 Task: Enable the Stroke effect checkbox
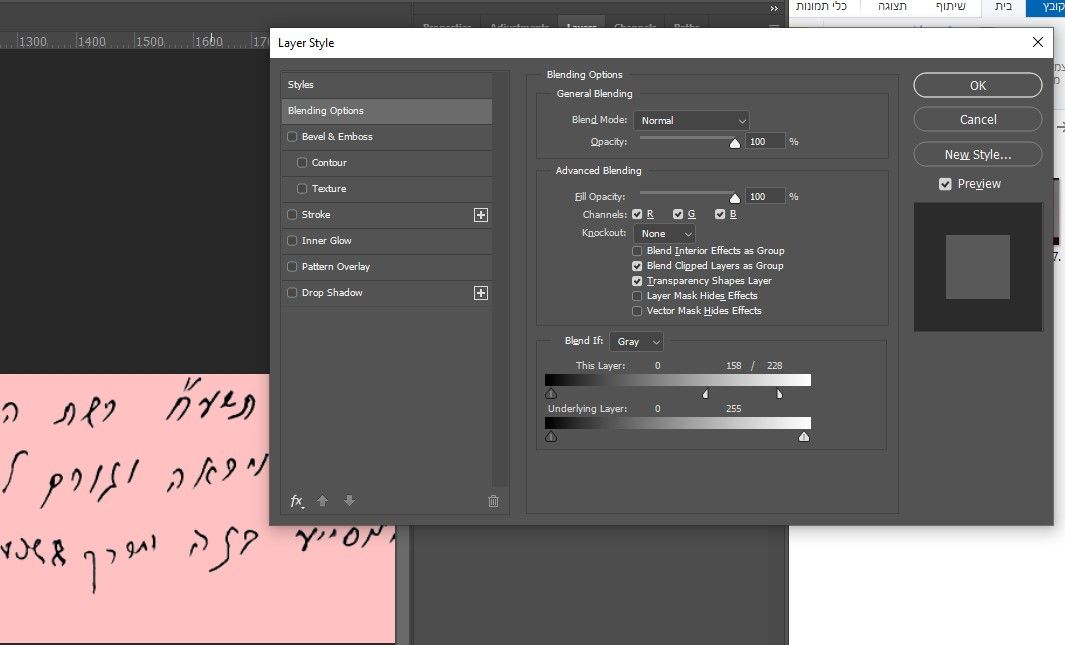coord(292,215)
